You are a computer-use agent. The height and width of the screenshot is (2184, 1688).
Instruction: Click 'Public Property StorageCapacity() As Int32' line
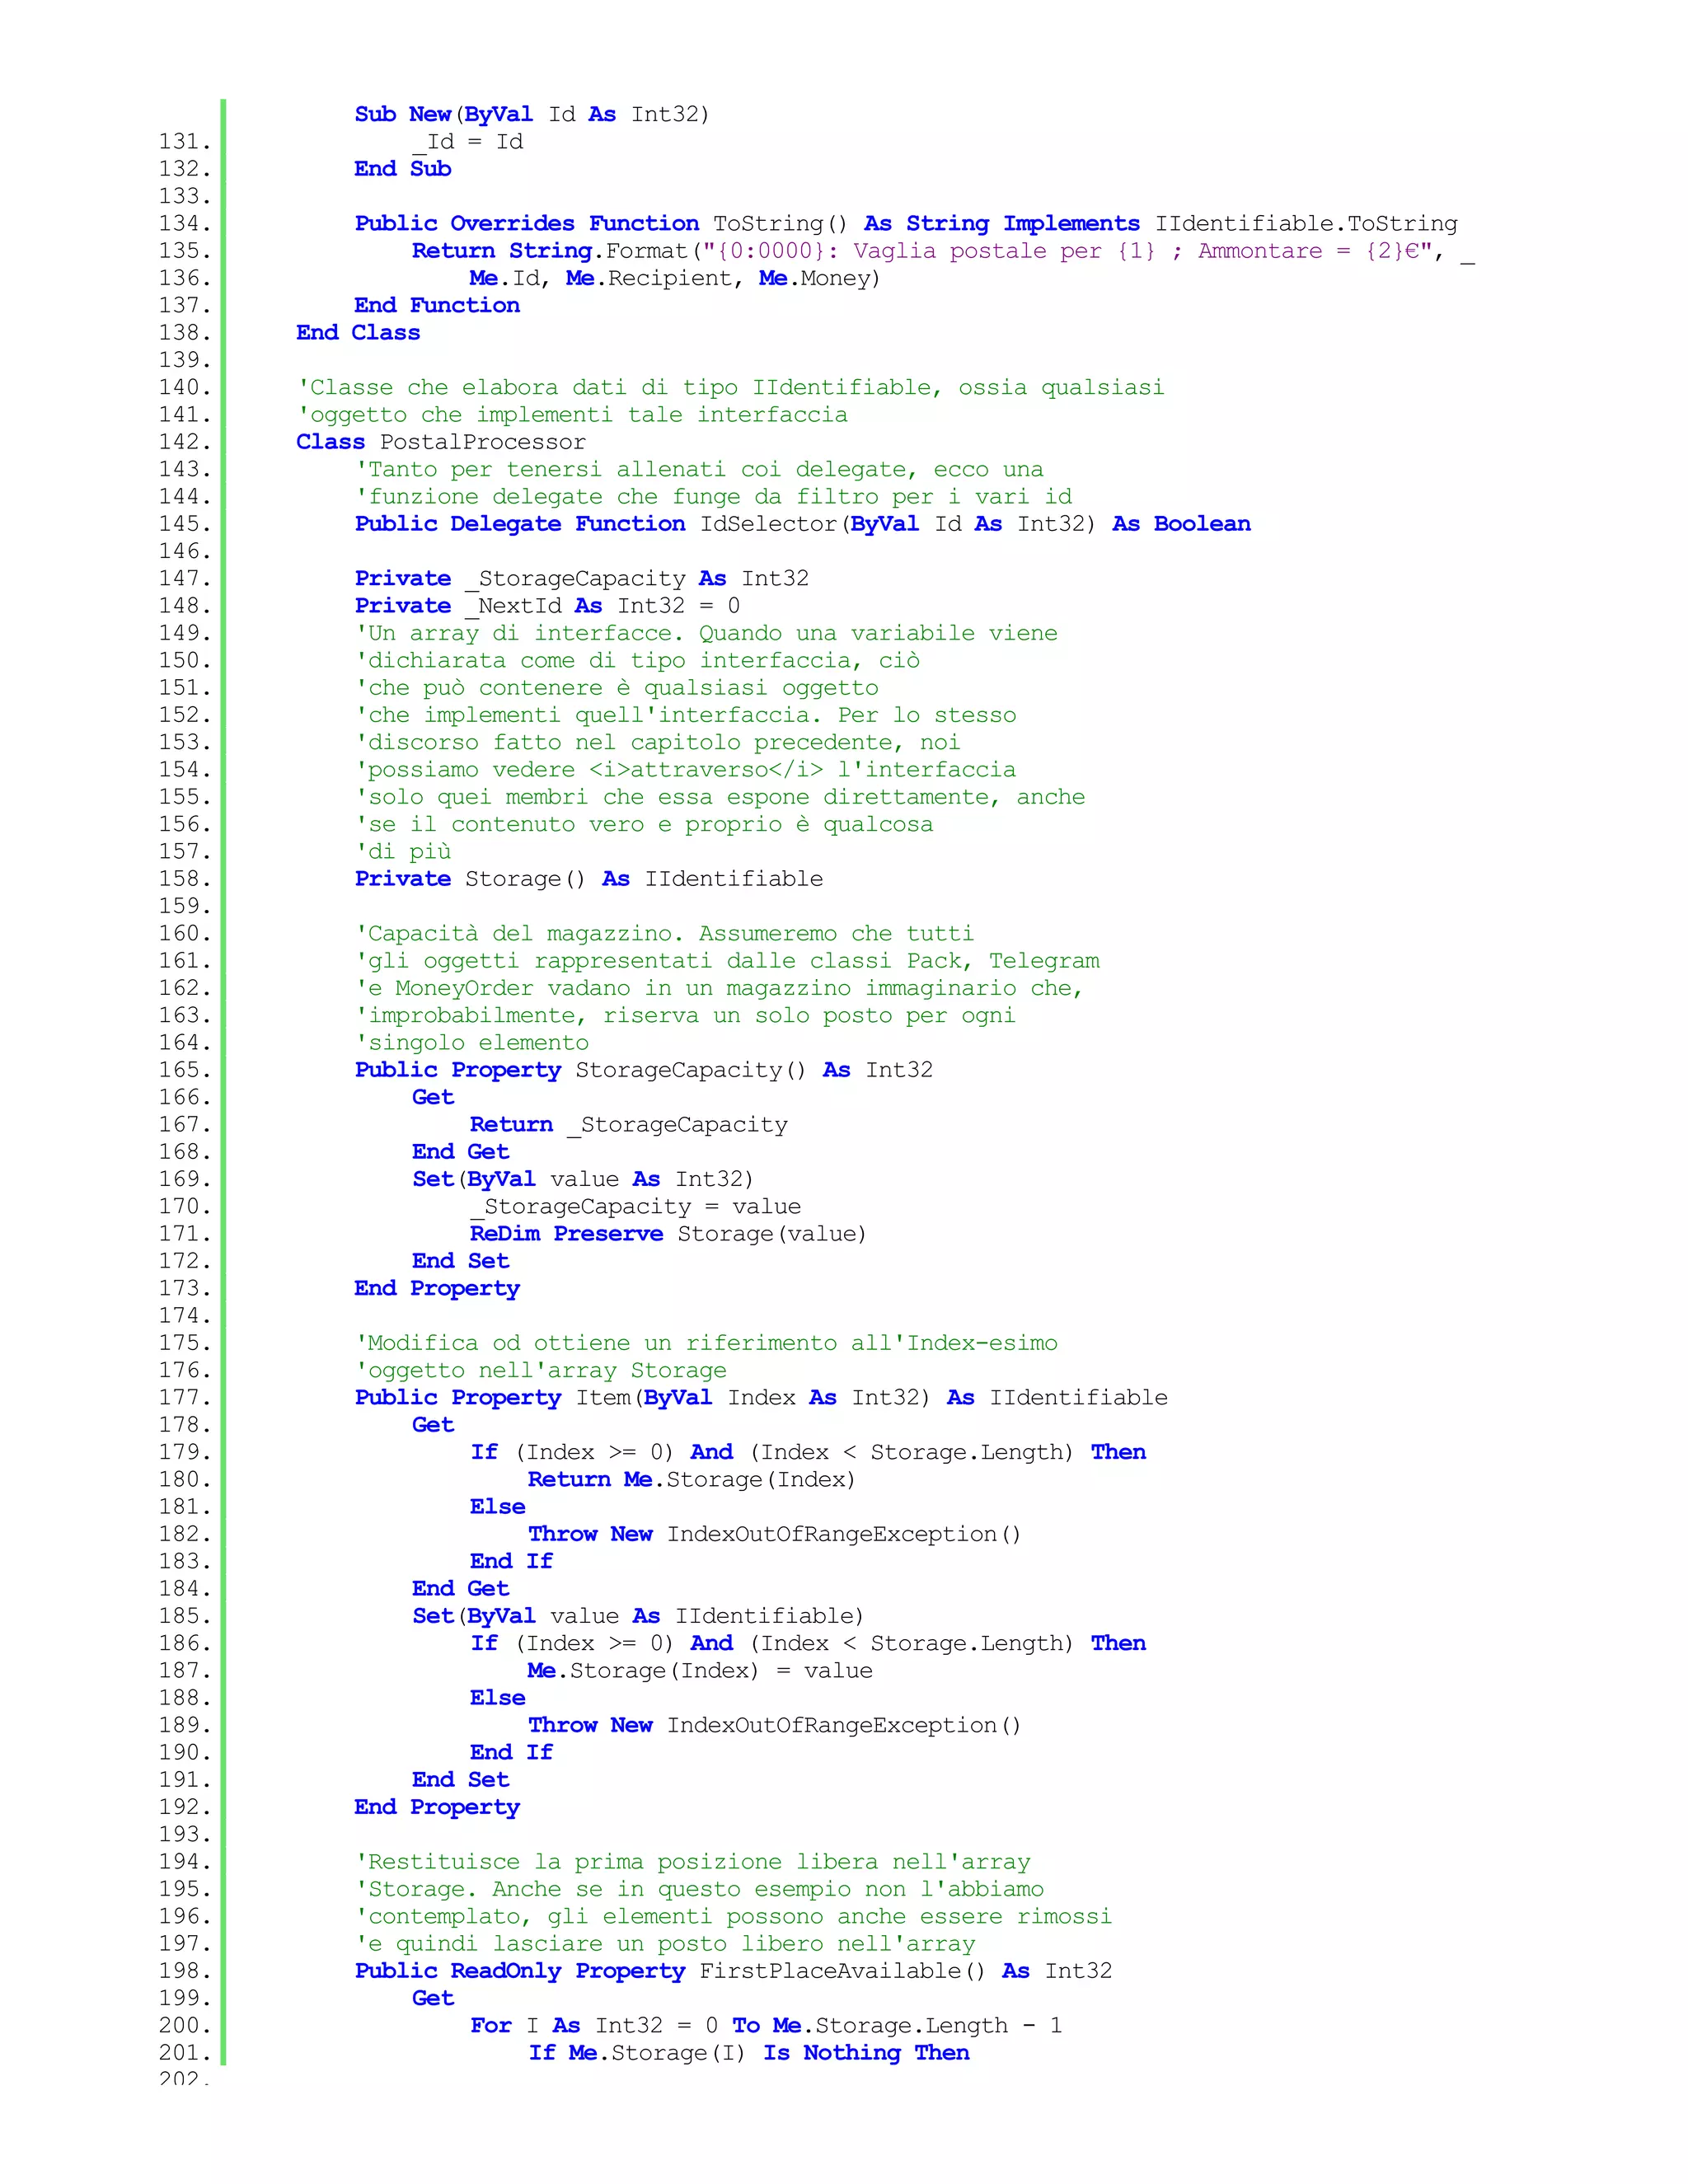[x=644, y=1069]
